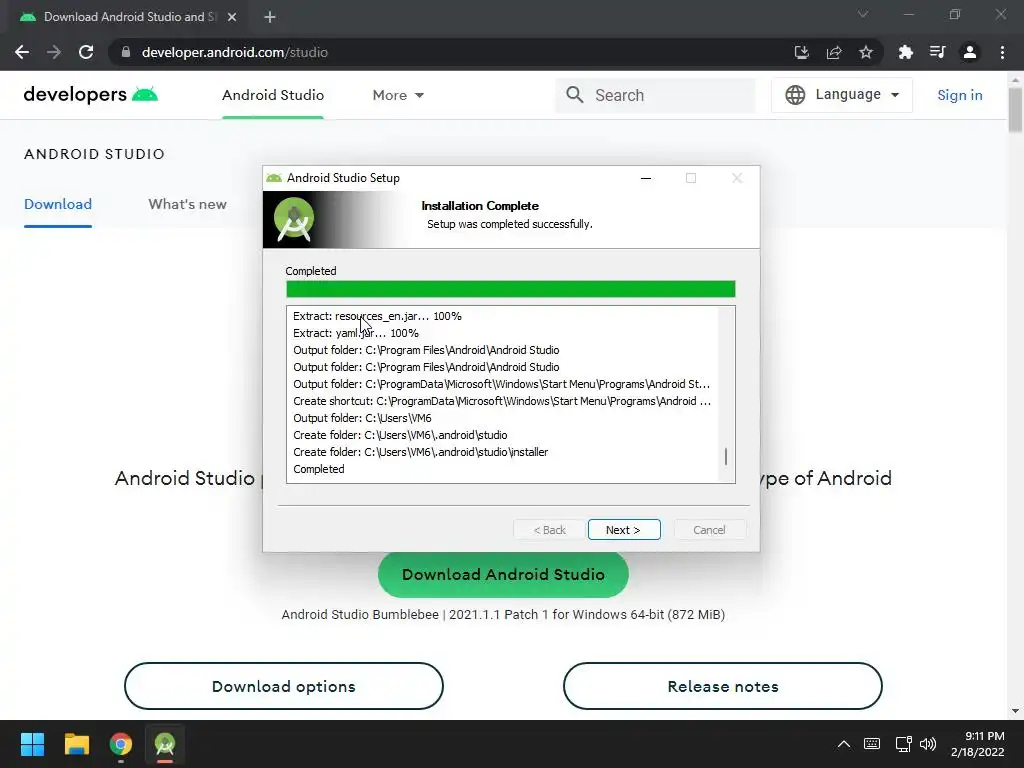Screen dimensions: 1024x768
Task: Select 'Extract: resources_en.jar... 100%' log line
Action: pyautogui.click(x=377, y=316)
